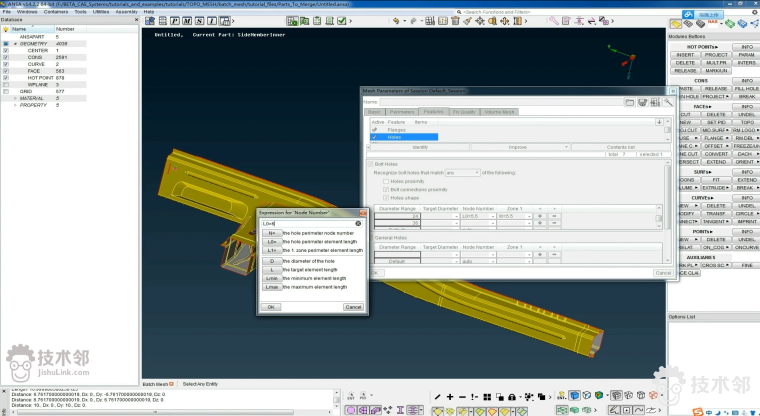Toggle the Holes shape checkbox
Viewport: 760px width, 416px height.
(385, 196)
